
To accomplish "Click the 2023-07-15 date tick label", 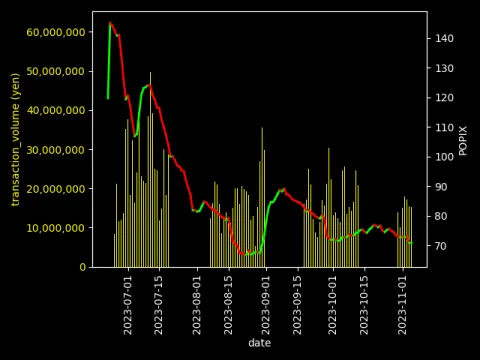I will coord(159,305).
